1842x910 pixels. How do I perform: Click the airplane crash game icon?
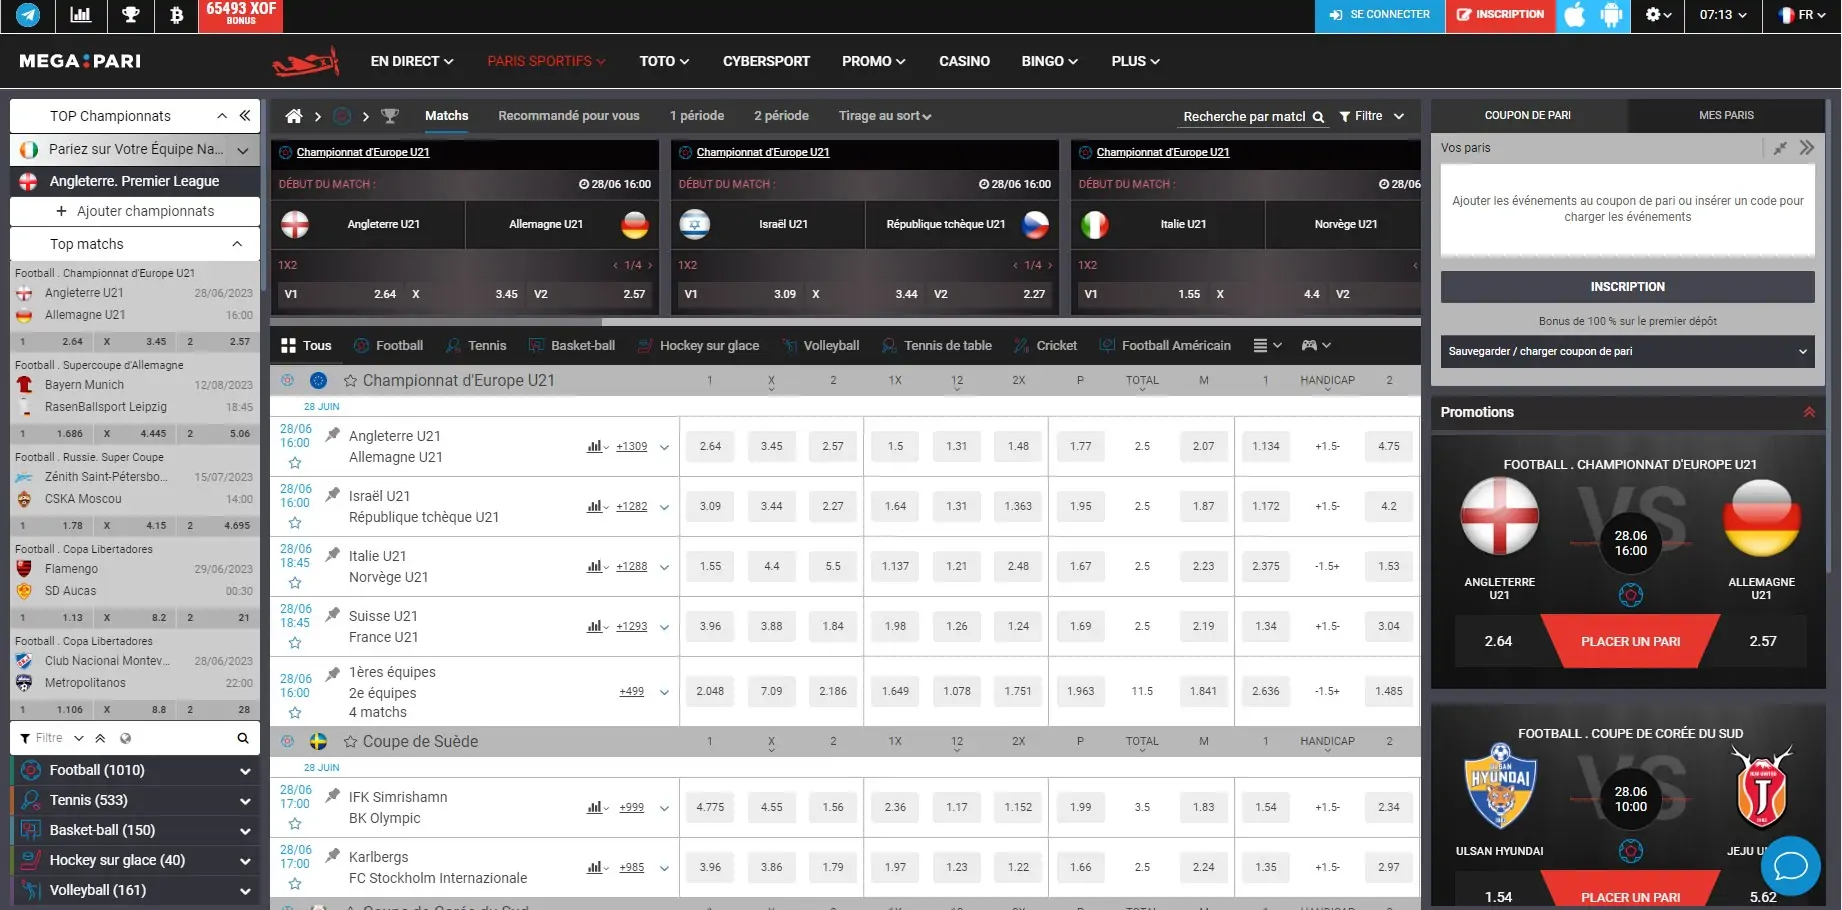(306, 62)
